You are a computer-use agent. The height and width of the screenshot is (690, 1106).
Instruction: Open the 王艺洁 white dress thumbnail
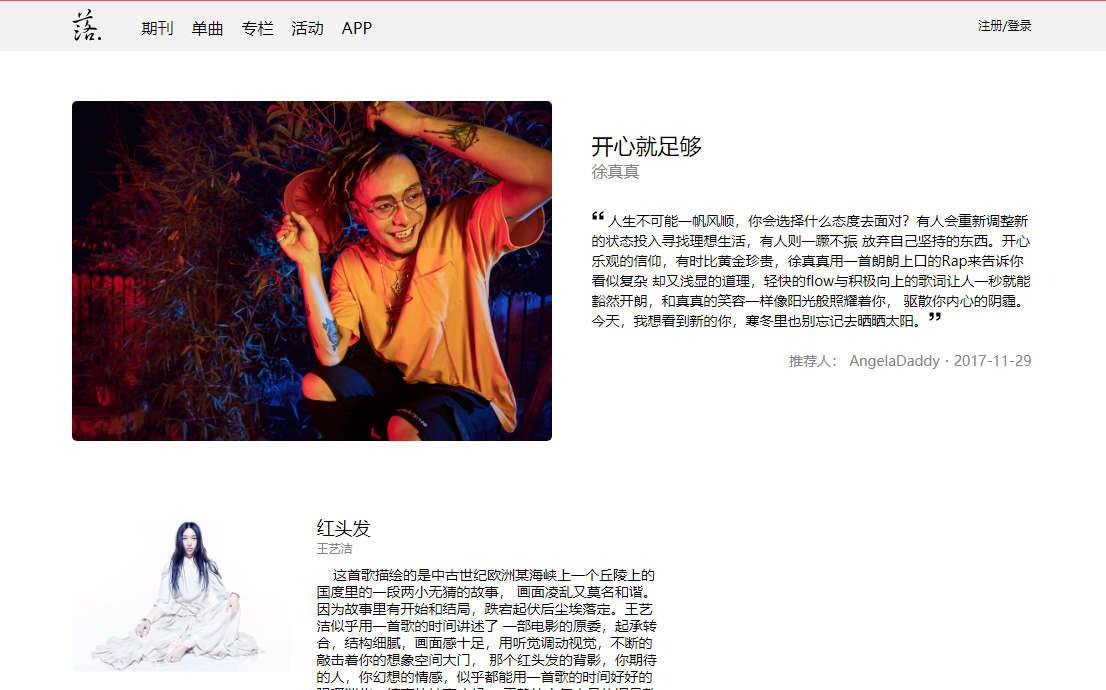pos(181,595)
